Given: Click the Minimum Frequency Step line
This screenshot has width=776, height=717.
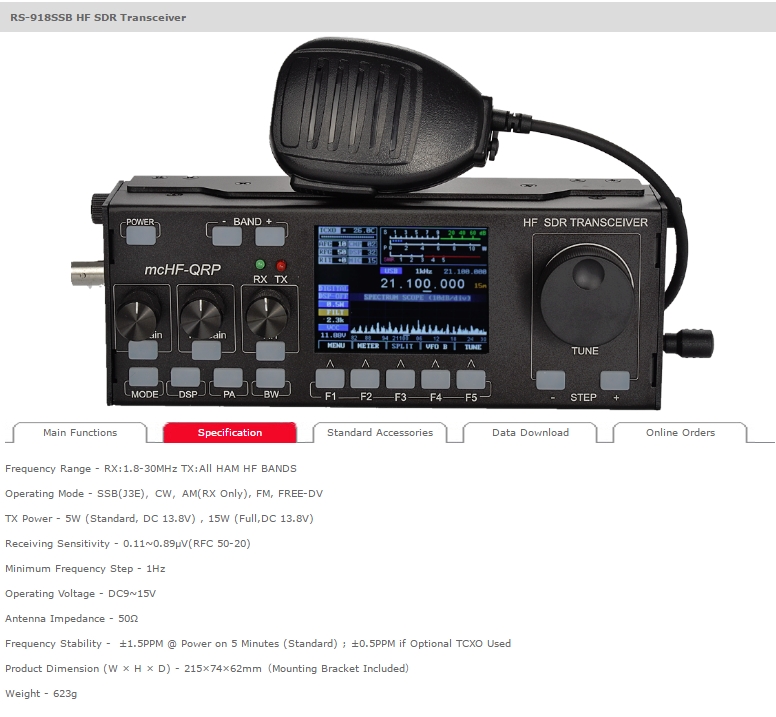Looking at the screenshot, I should pyautogui.click(x=85, y=569).
